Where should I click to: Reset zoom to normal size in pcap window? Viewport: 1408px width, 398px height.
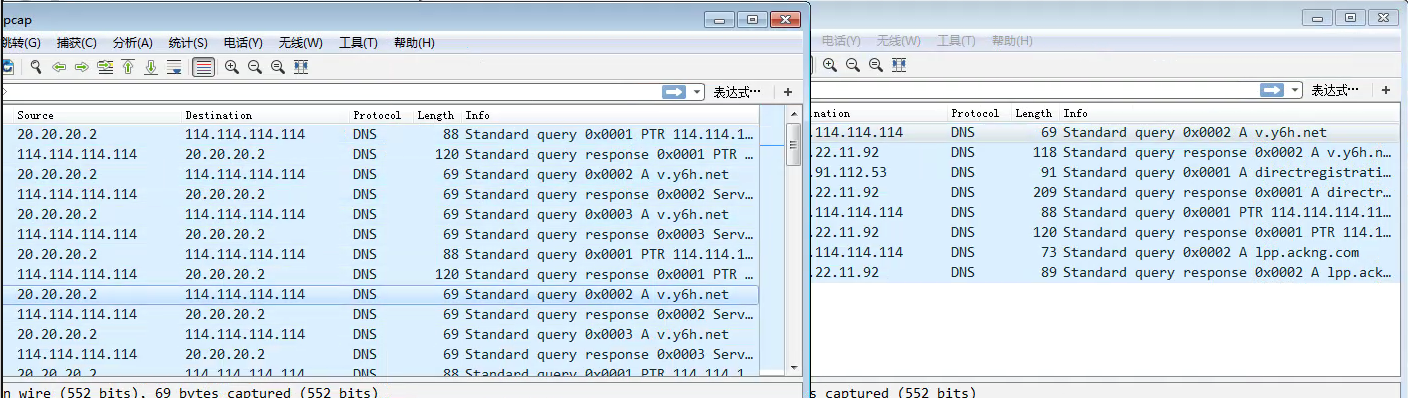click(278, 67)
